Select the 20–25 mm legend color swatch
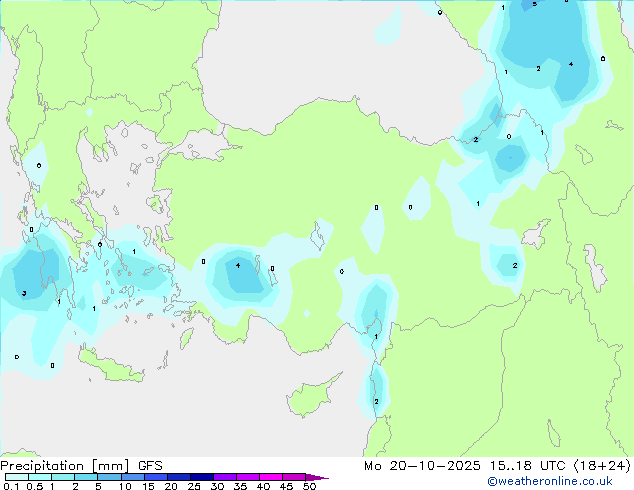 click(178, 477)
